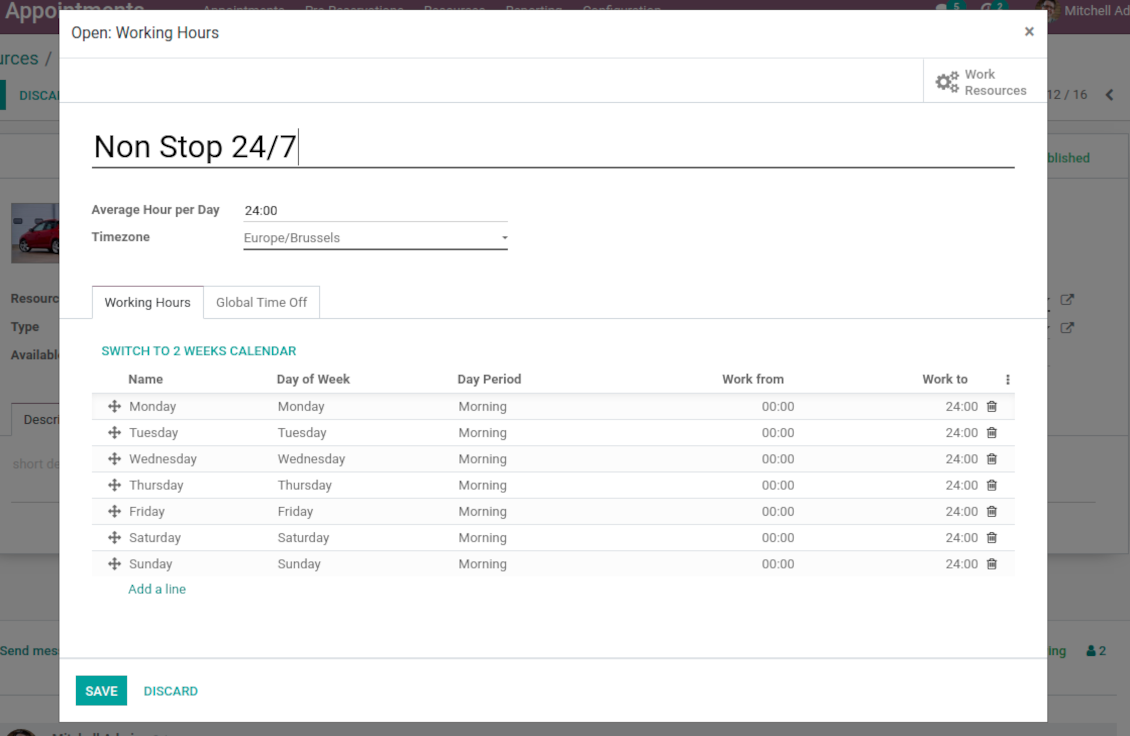This screenshot has height=736, width=1130.
Task: Delete the Monday working hours line
Action: 991,407
